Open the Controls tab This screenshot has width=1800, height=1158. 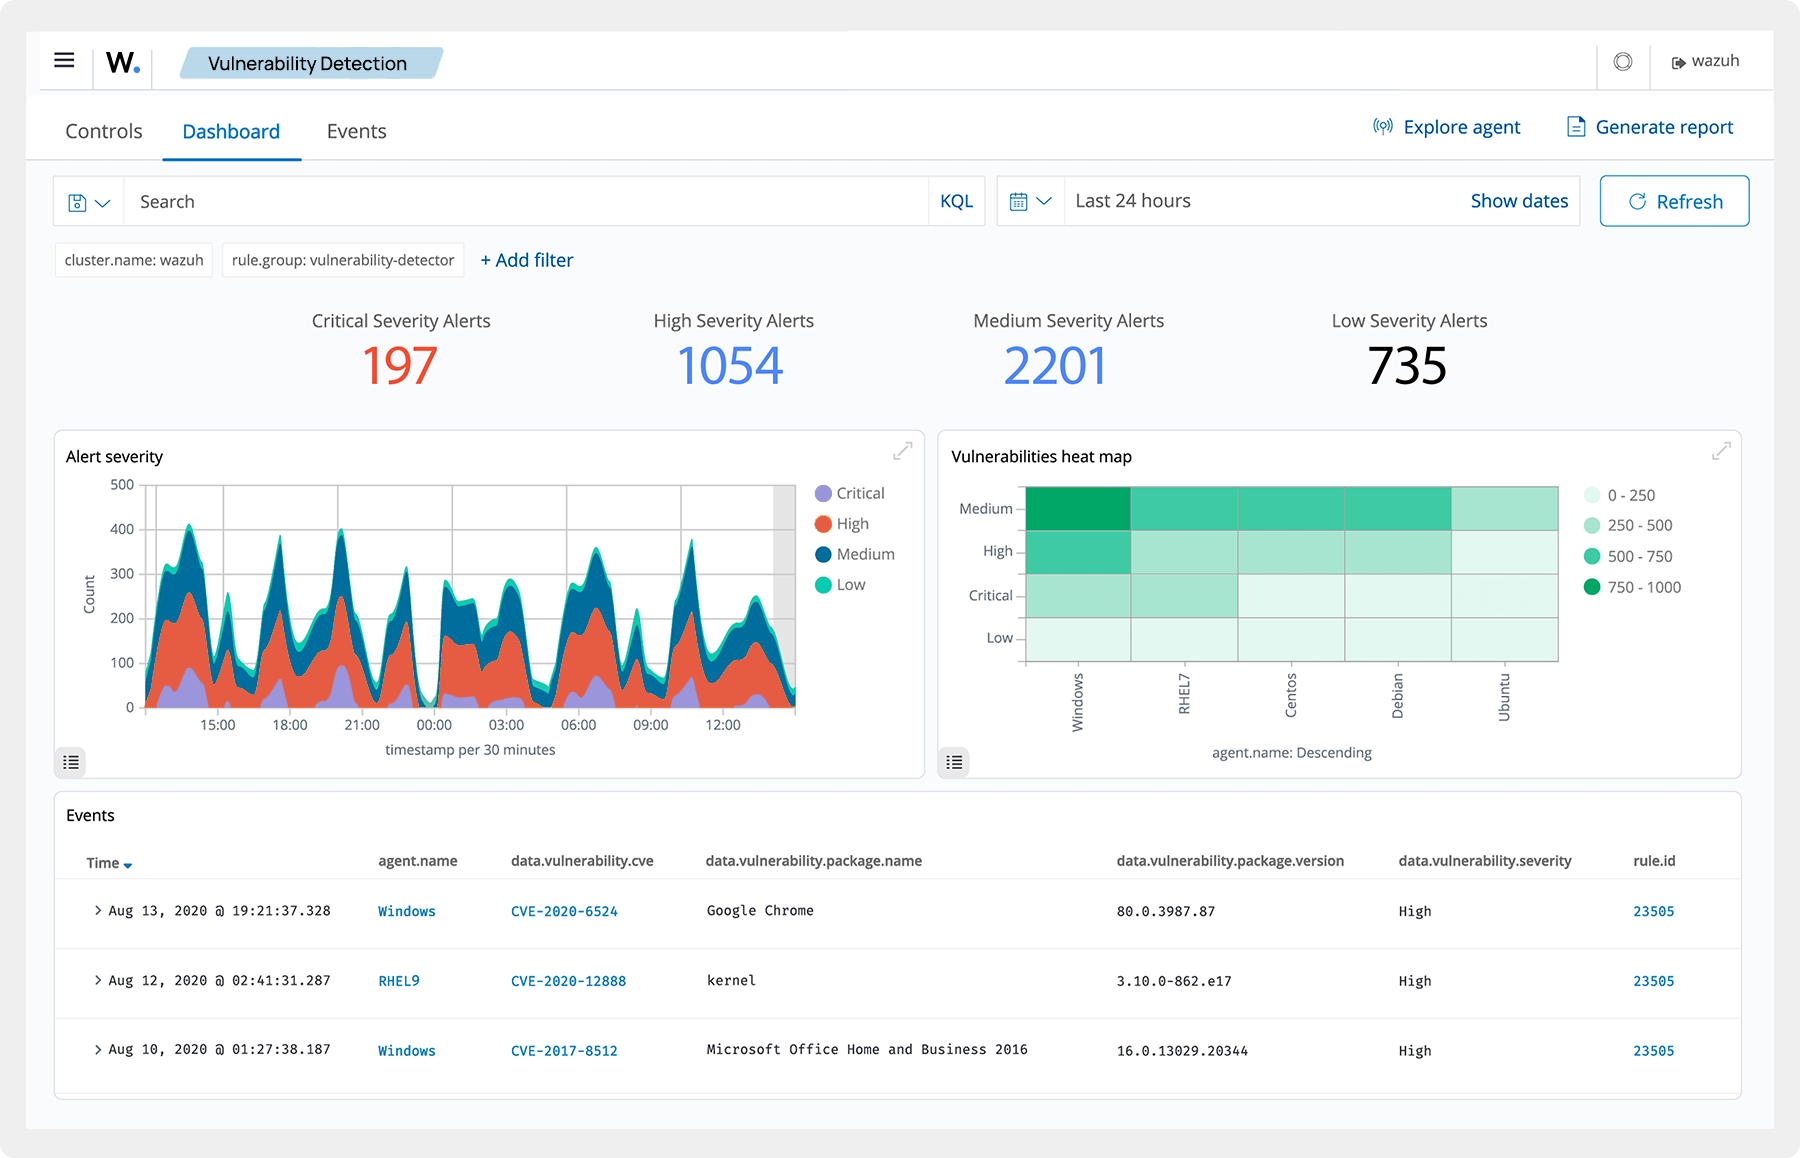(103, 131)
